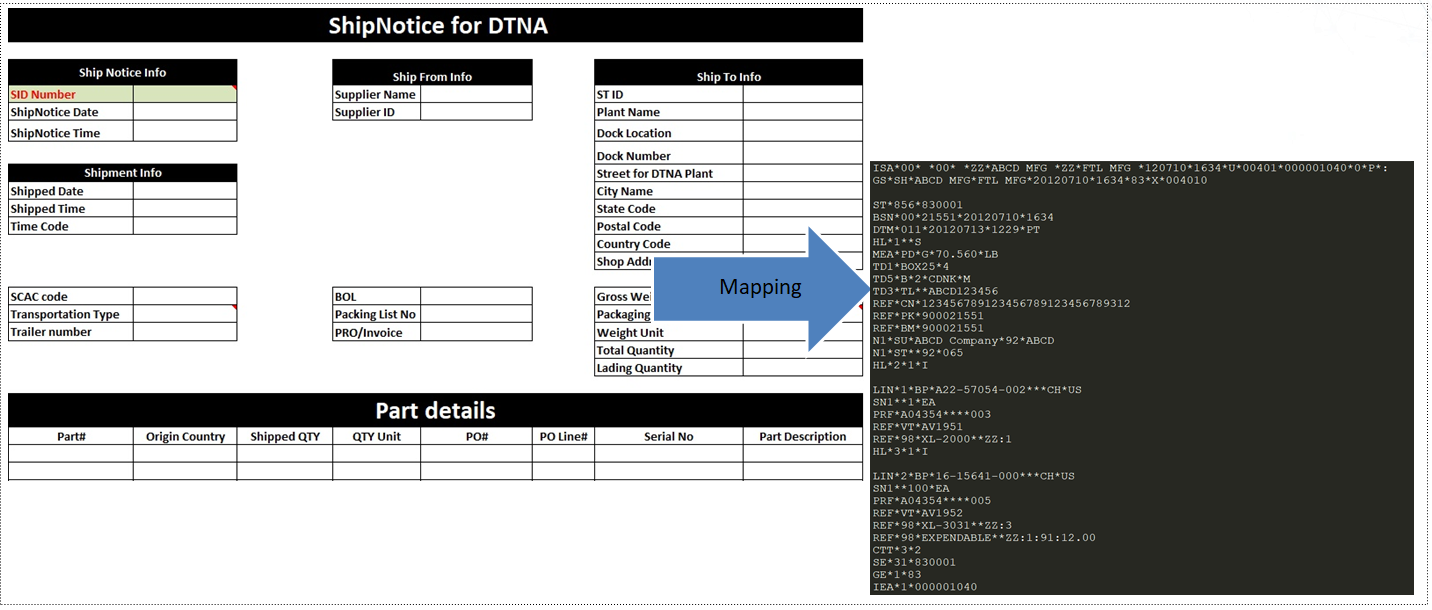Click the "Total Quantity" label
This screenshot has width=1432, height=610.
coord(635,350)
